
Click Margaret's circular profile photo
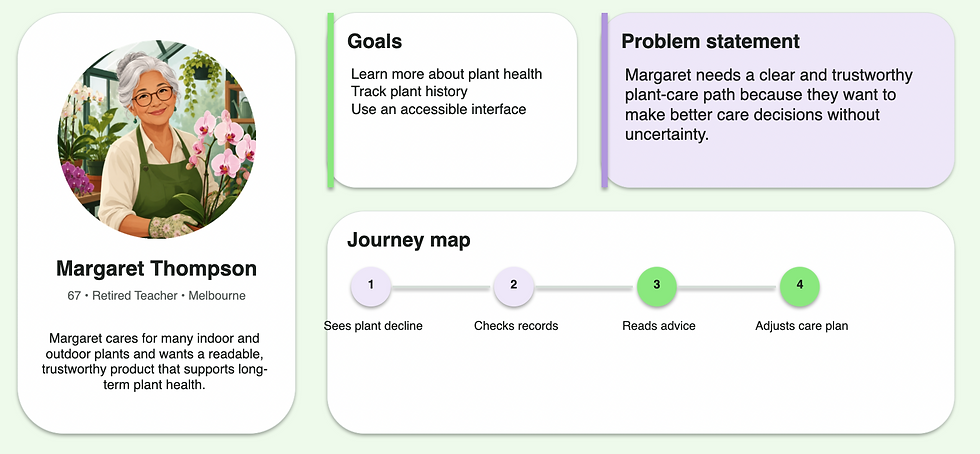click(157, 139)
